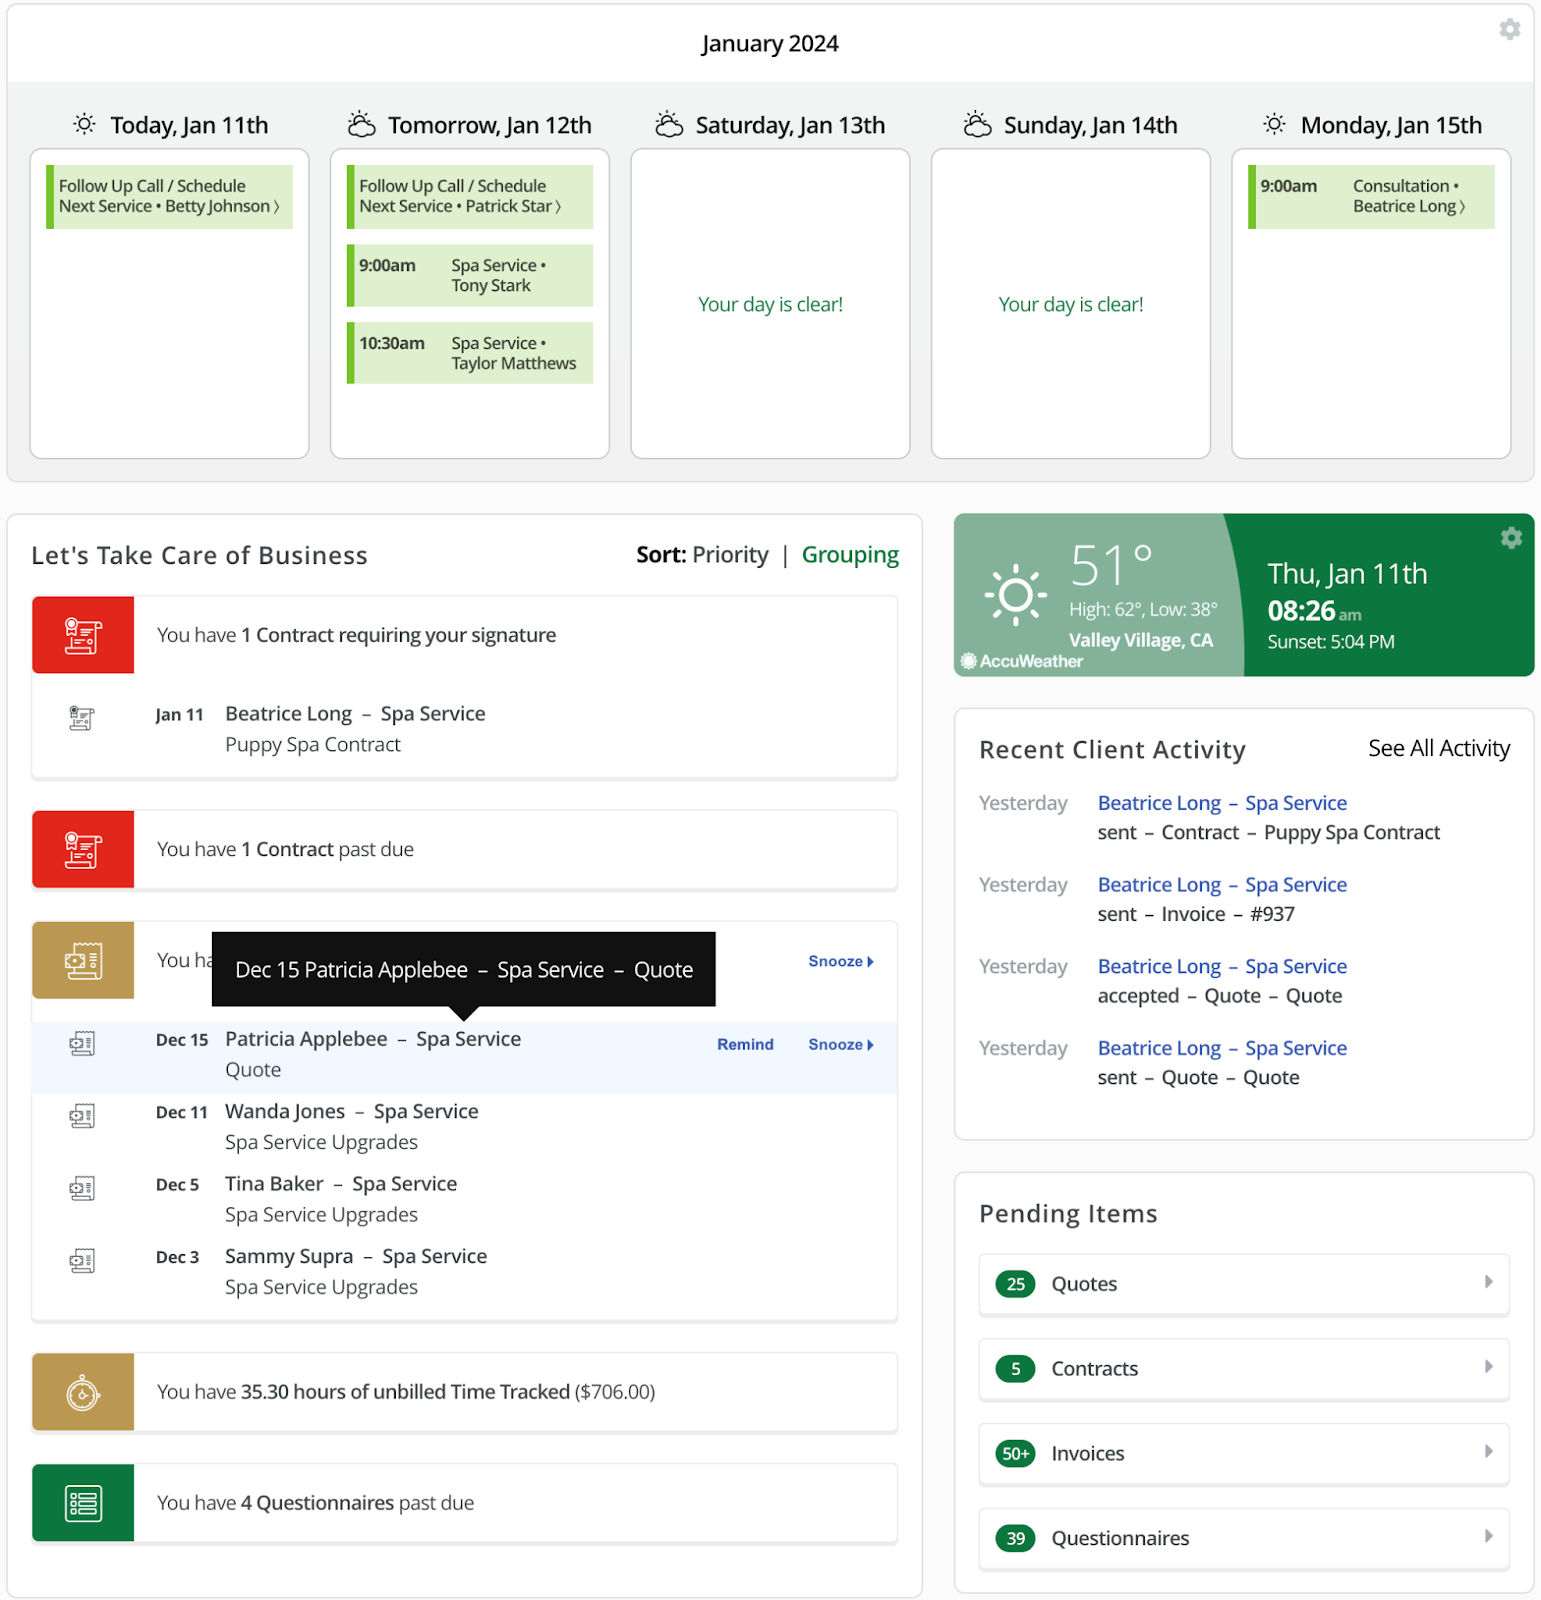1541x1600 pixels.
Task: Open Tony Stark 9:00am Spa Service event
Action: pyautogui.click(x=470, y=275)
